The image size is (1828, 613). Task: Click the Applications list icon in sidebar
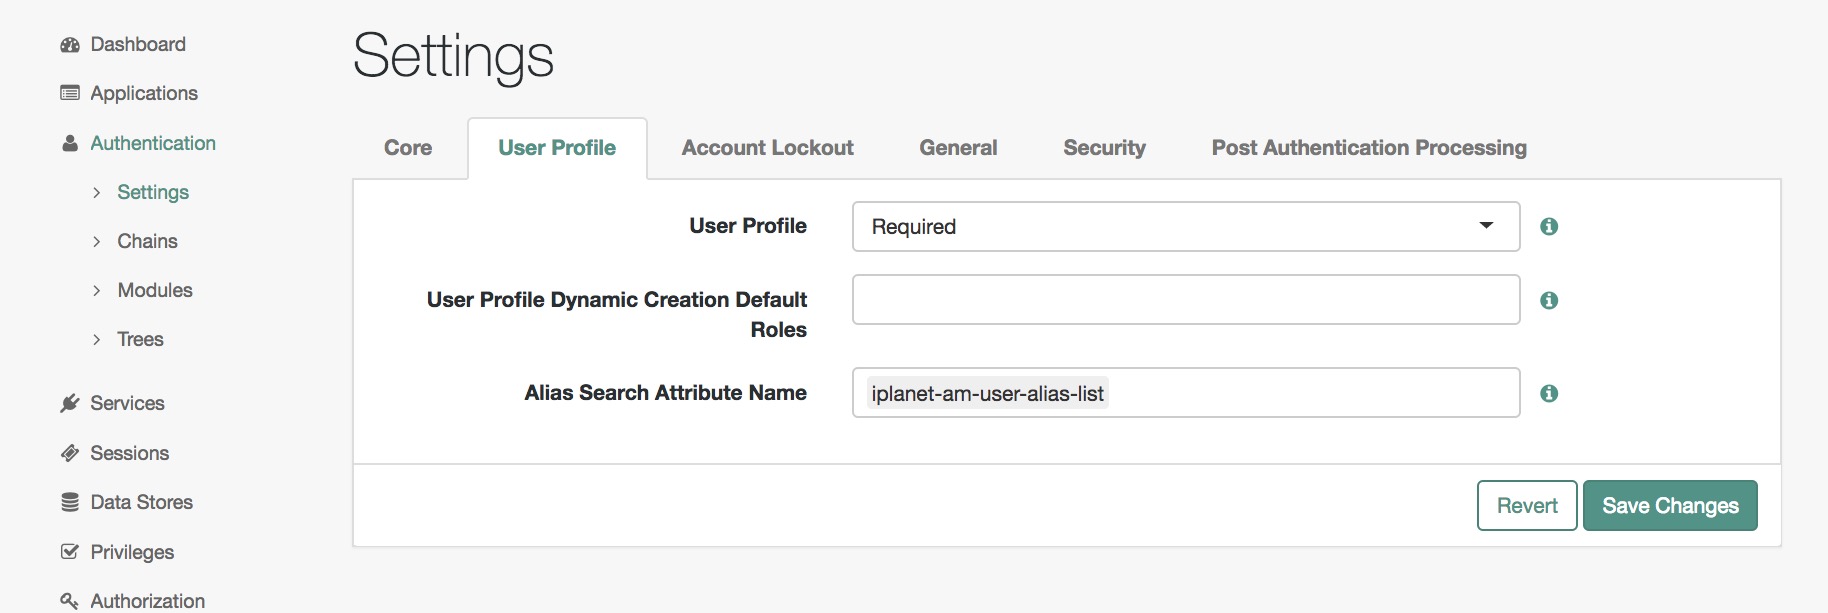70,93
